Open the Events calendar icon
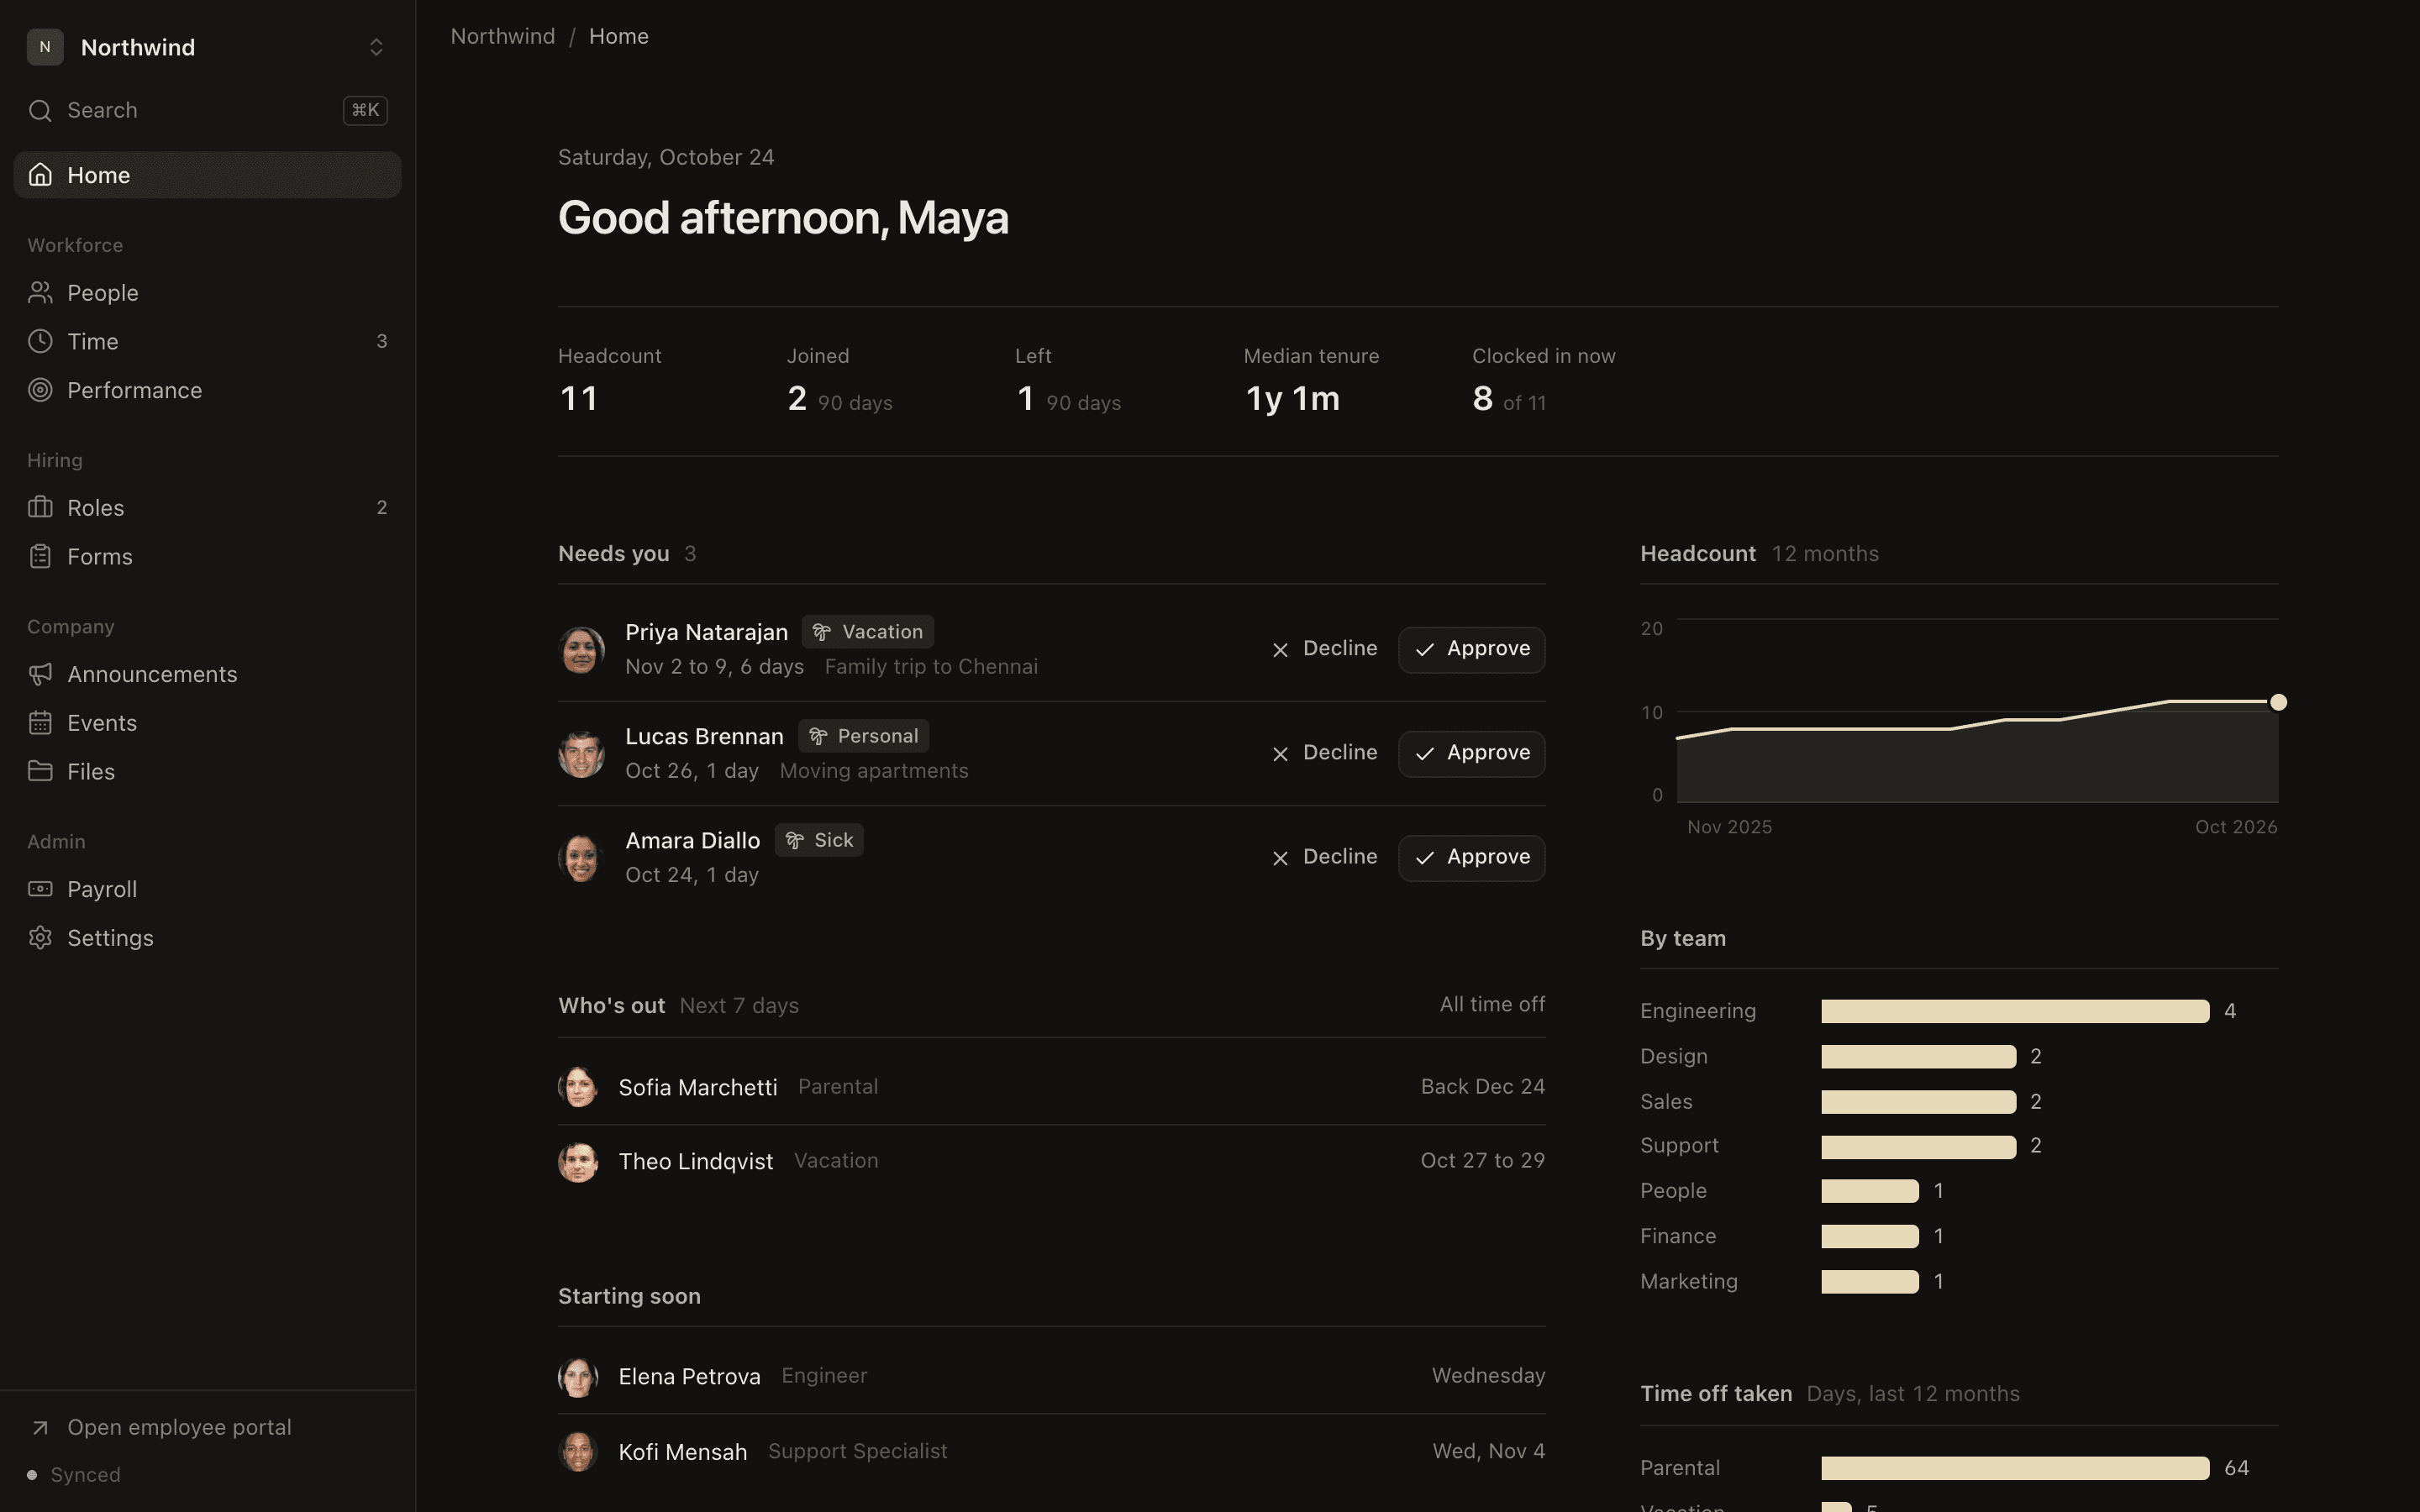This screenshot has height=1512, width=2420. pyautogui.click(x=40, y=723)
